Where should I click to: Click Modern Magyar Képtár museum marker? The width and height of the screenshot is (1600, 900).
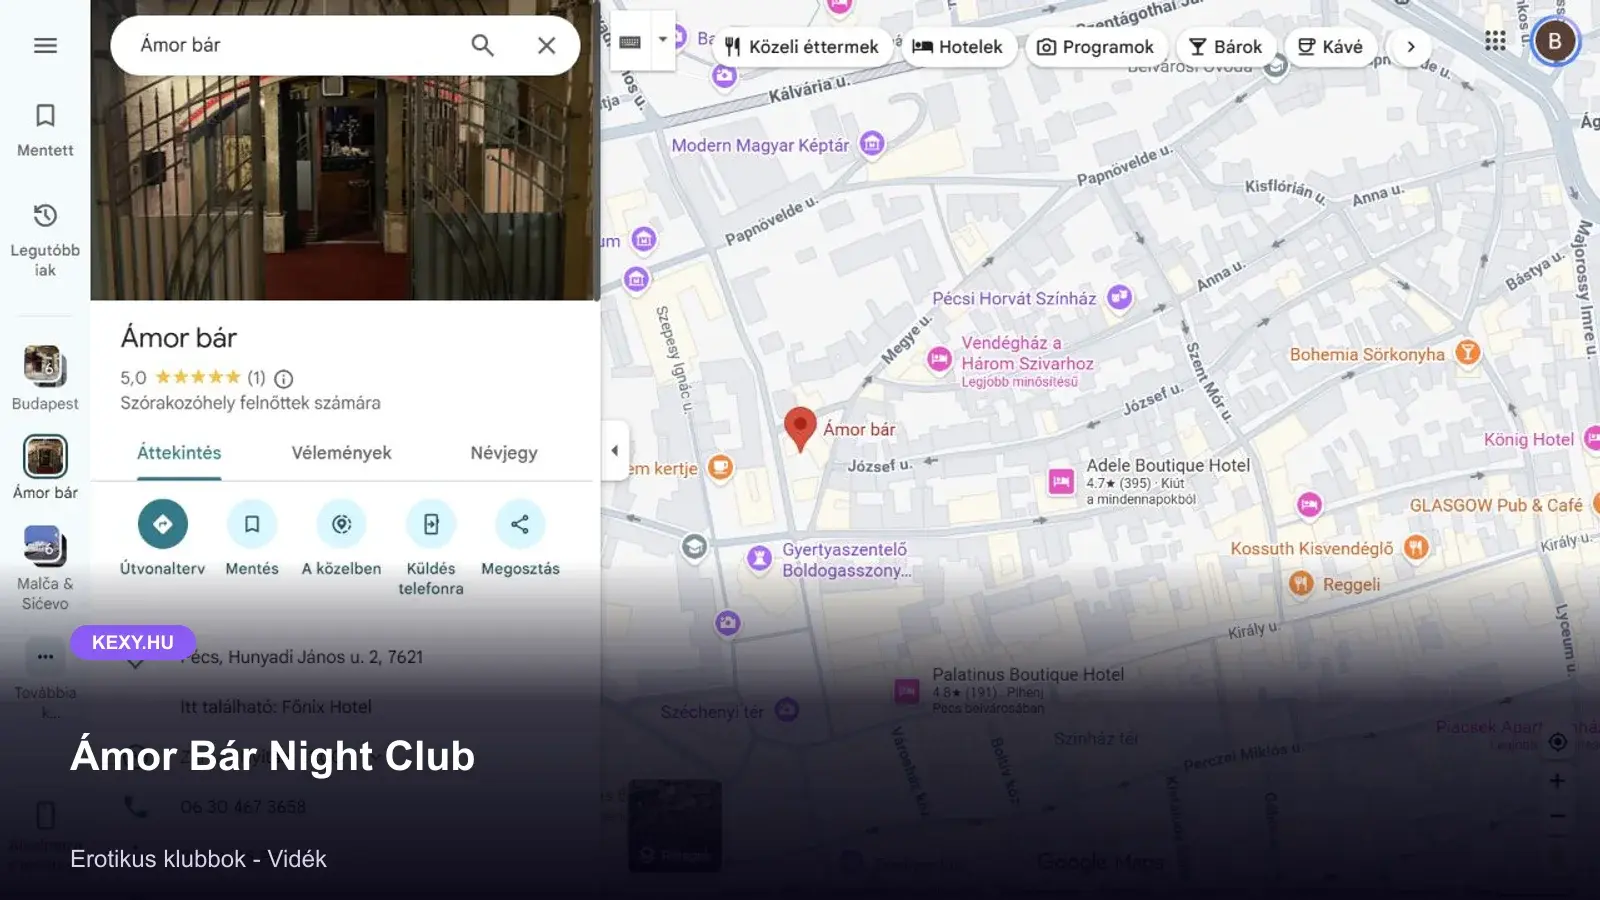coord(872,144)
